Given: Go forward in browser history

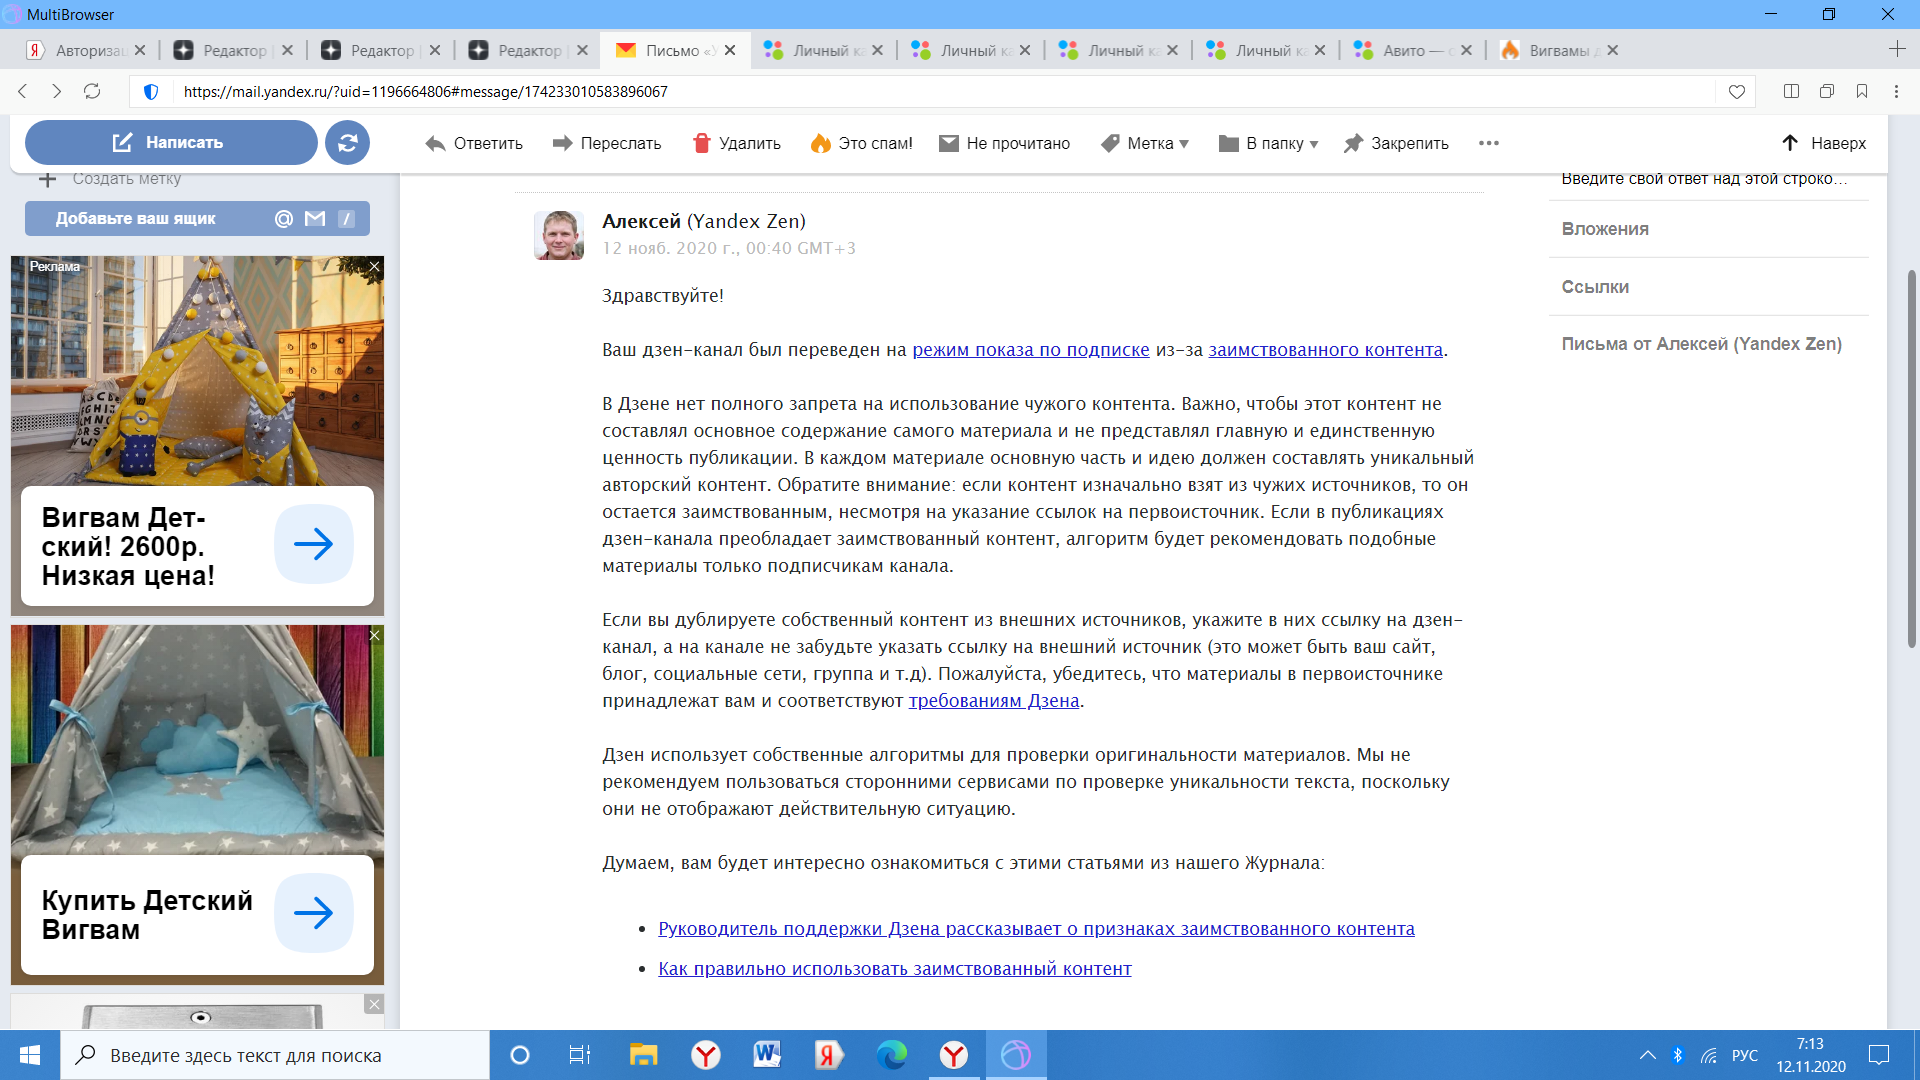Looking at the screenshot, I should (57, 91).
